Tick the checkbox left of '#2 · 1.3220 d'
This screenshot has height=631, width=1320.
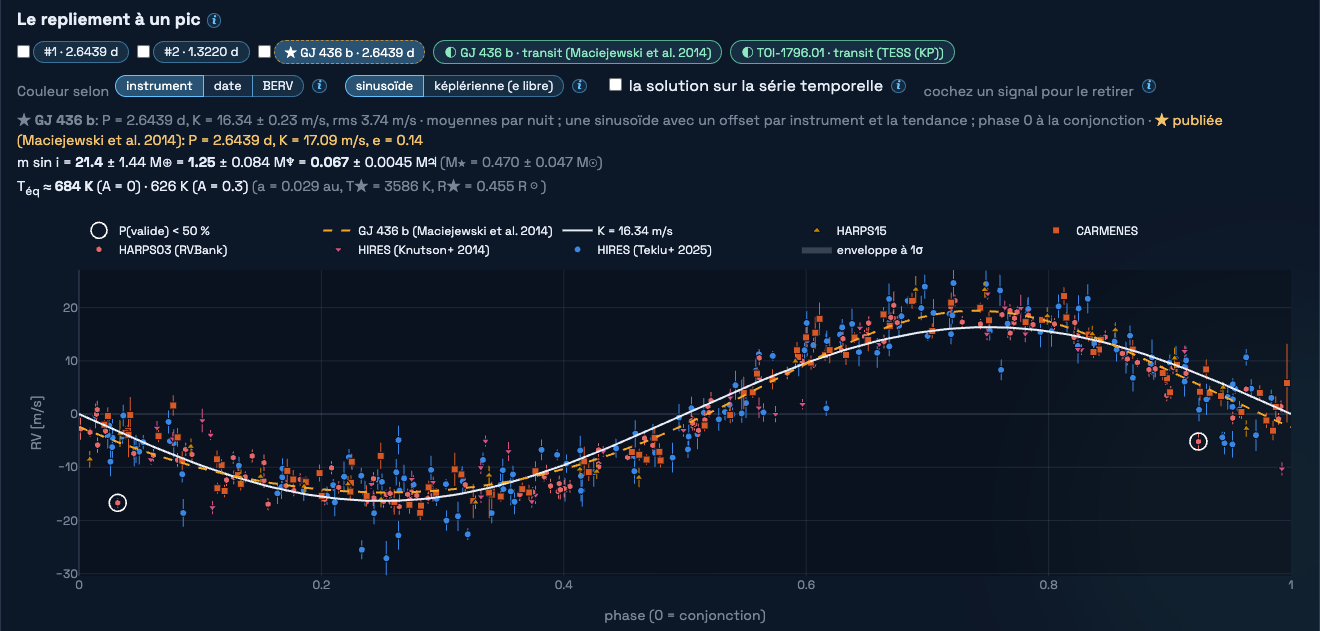click(143, 52)
